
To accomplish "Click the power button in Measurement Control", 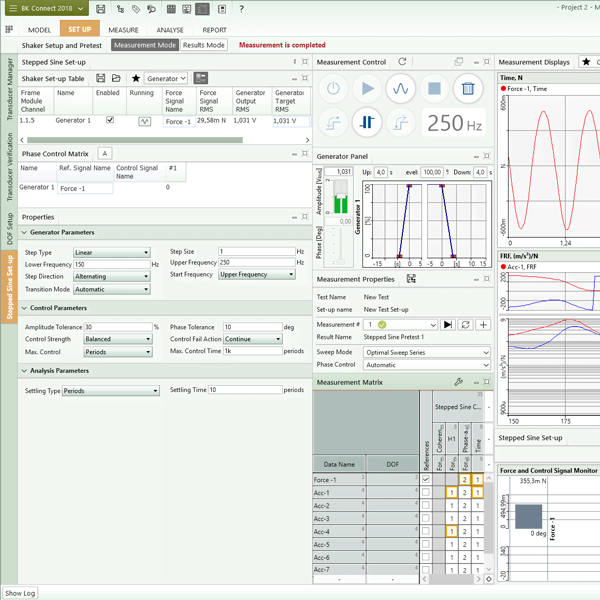I will click(333, 89).
